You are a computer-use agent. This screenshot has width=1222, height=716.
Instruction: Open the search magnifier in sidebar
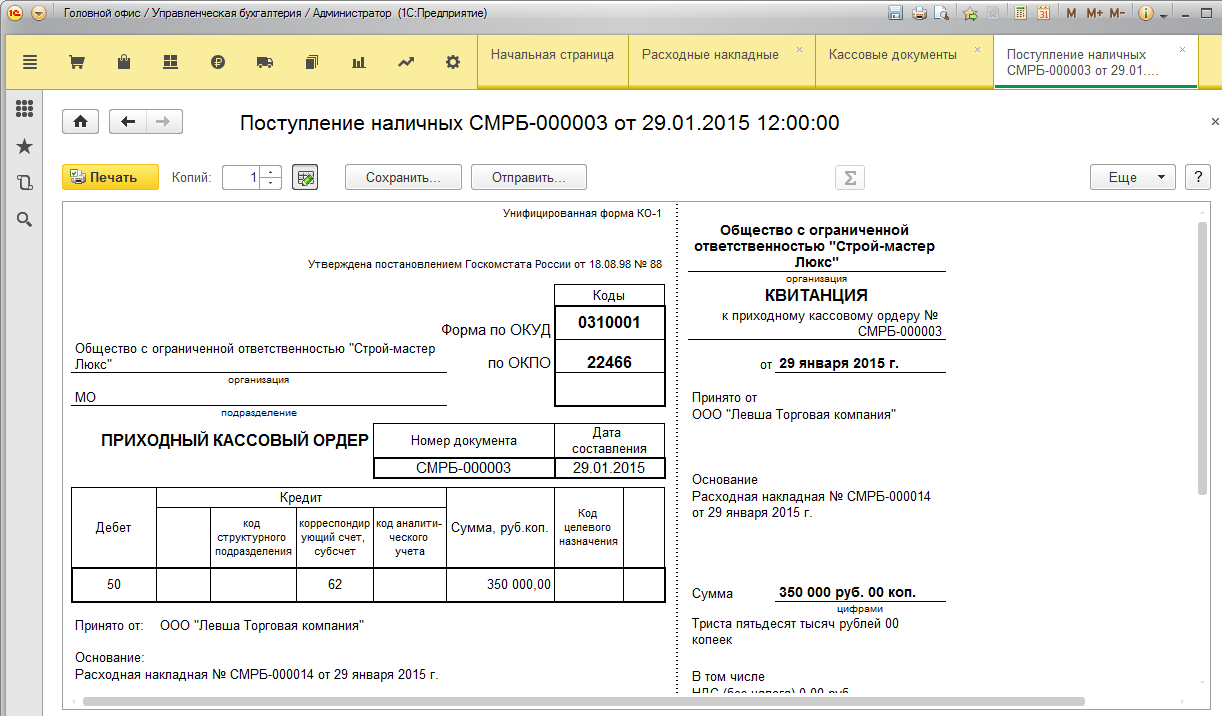point(25,220)
